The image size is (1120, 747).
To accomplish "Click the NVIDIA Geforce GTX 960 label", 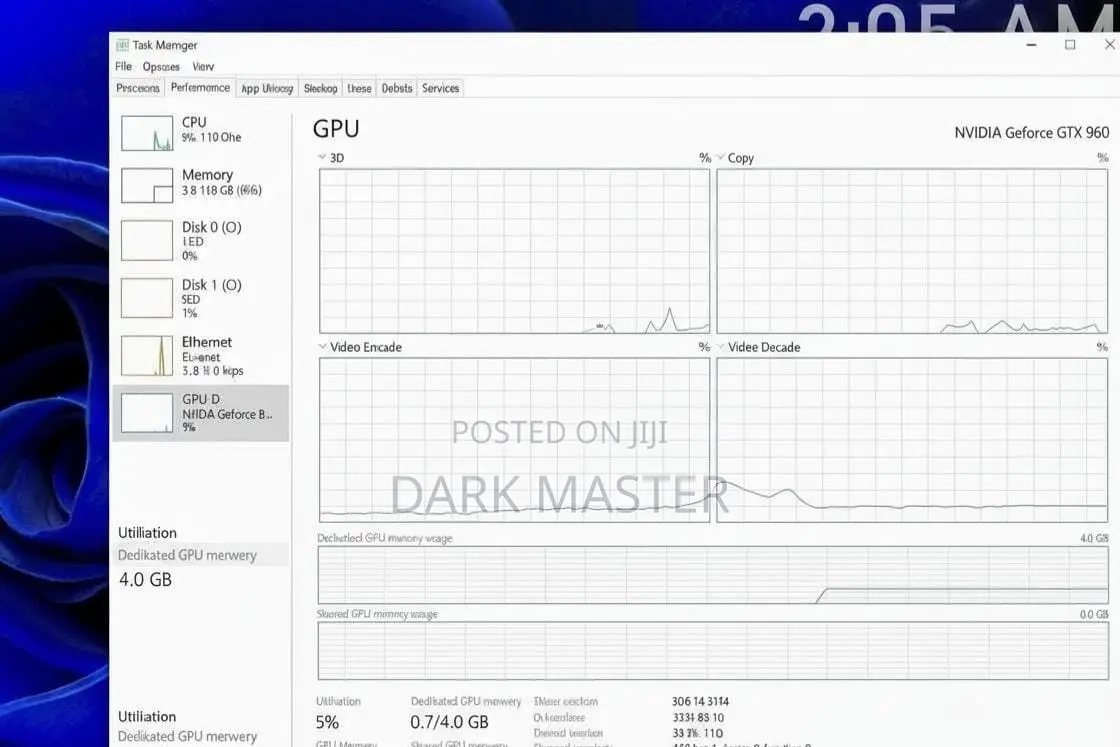I will (1031, 133).
